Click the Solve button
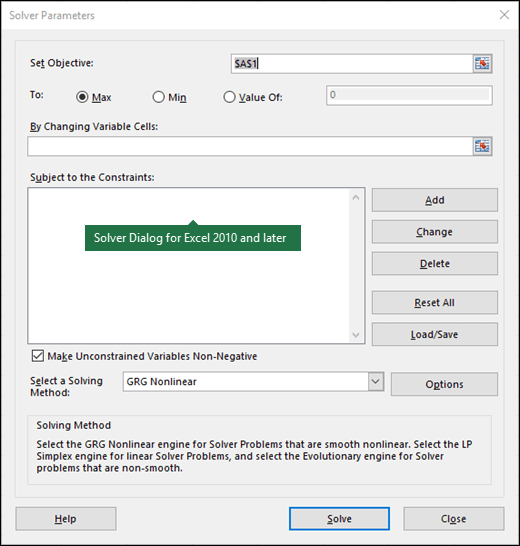This screenshot has width=520, height=546. click(x=339, y=519)
